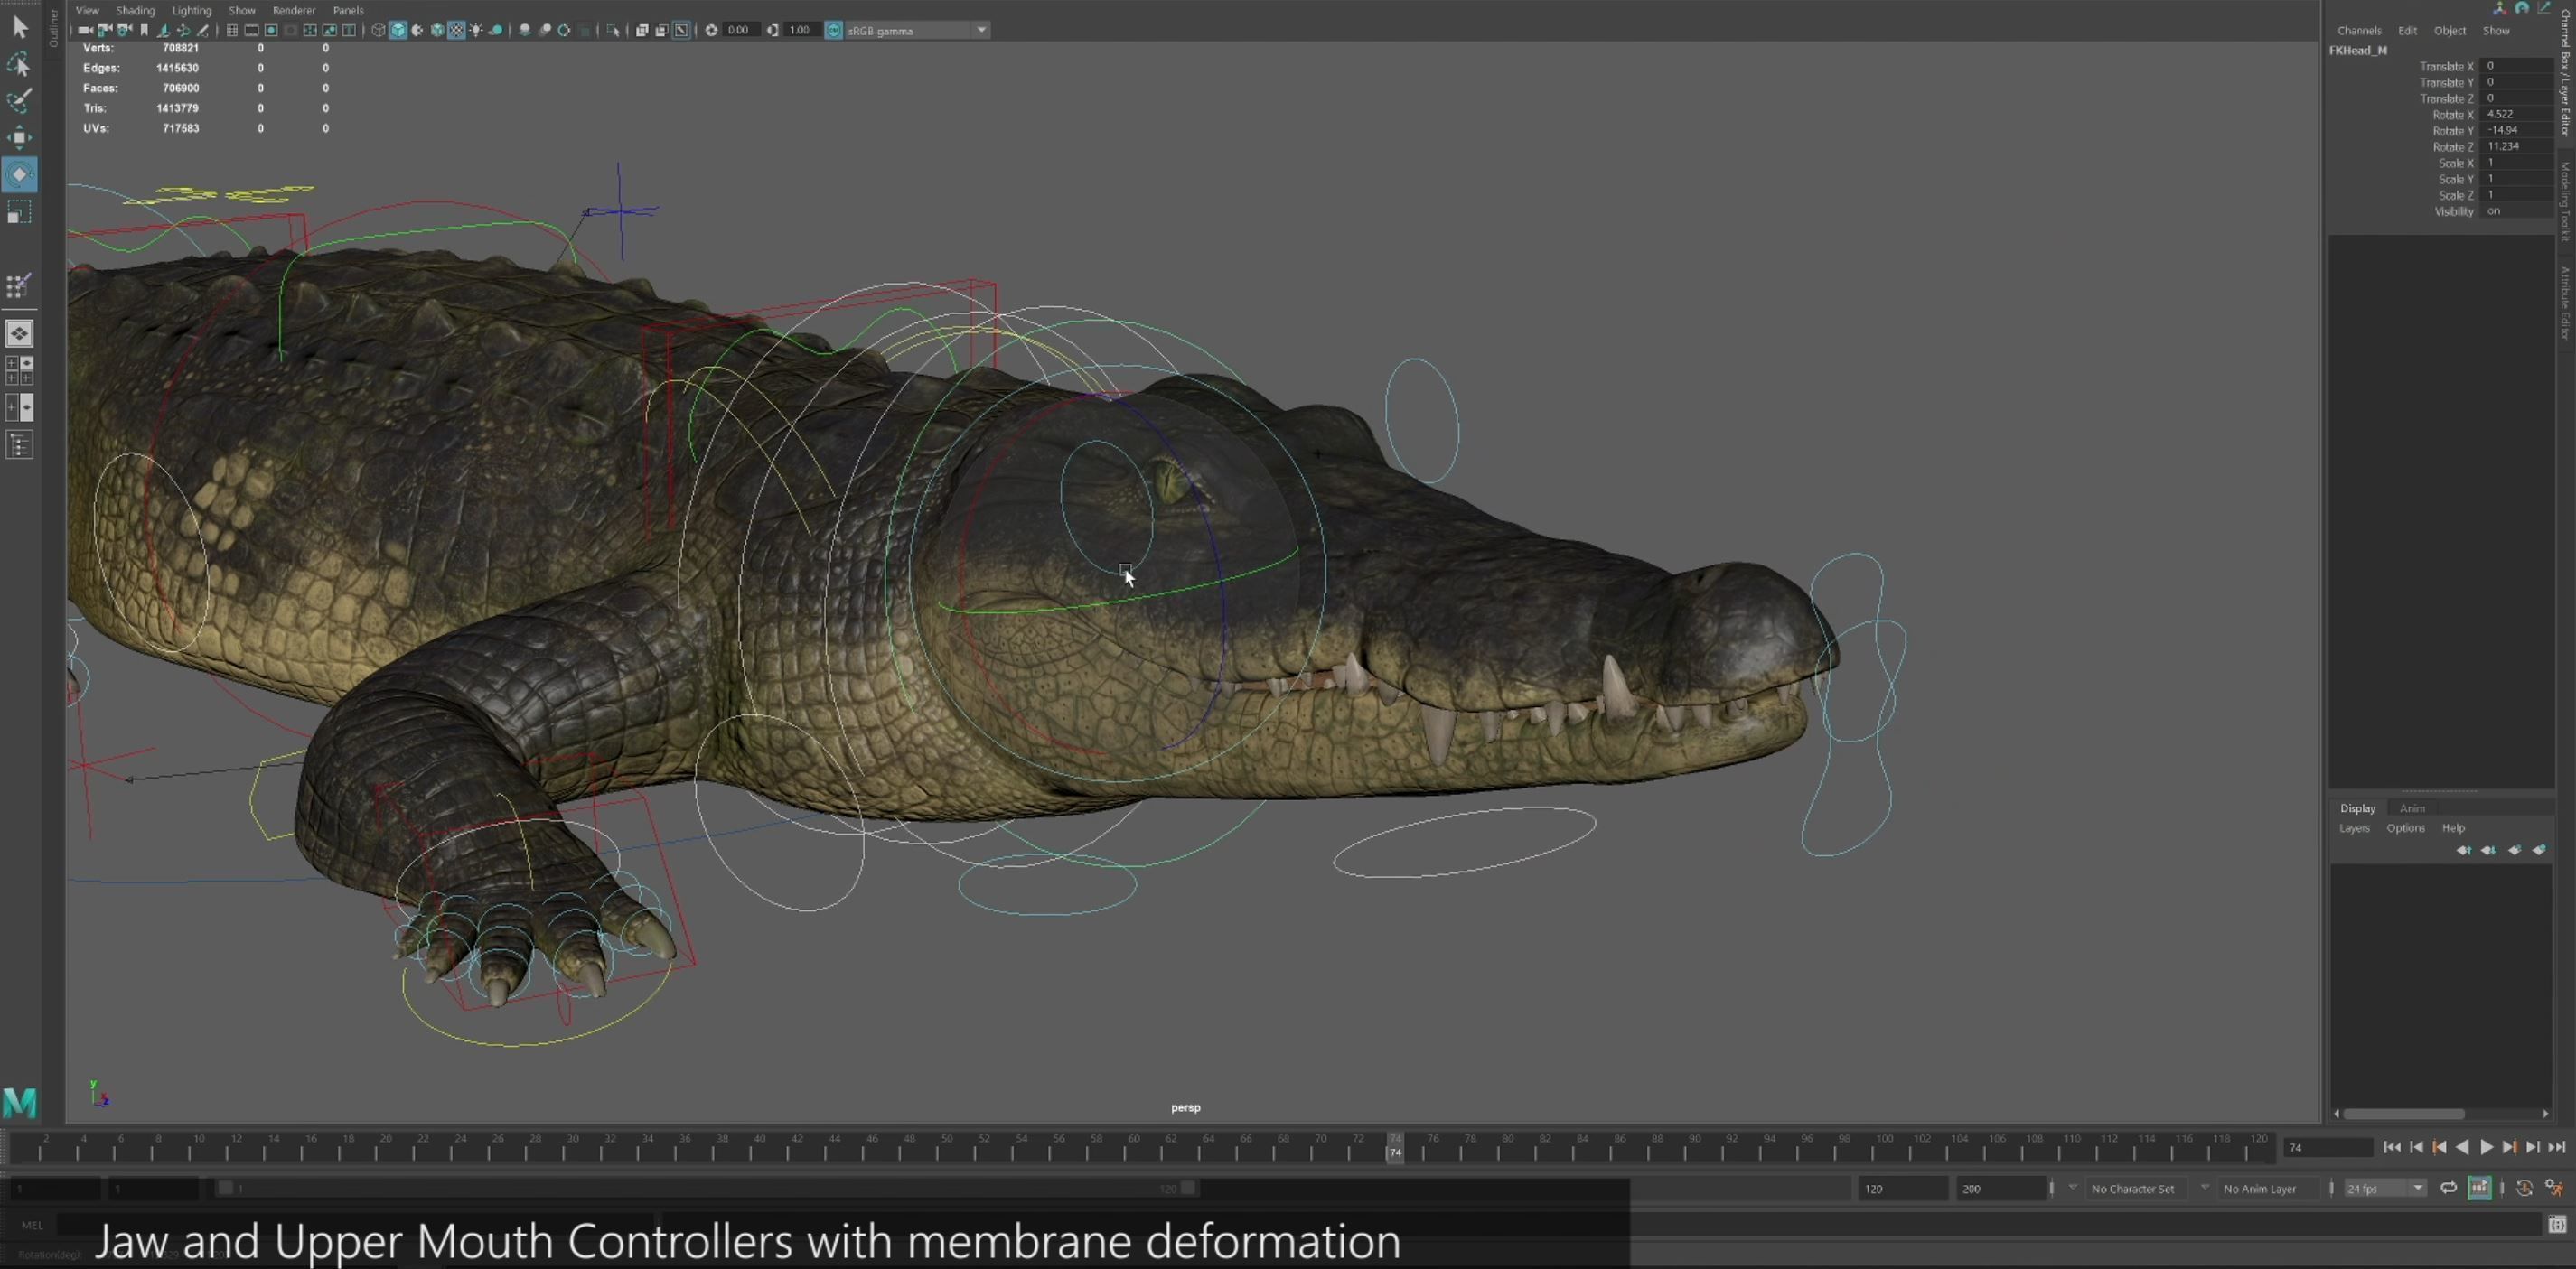The height and width of the screenshot is (1269, 2576).
Task: Toggle the textured checker icon
Action: pyautogui.click(x=457, y=30)
